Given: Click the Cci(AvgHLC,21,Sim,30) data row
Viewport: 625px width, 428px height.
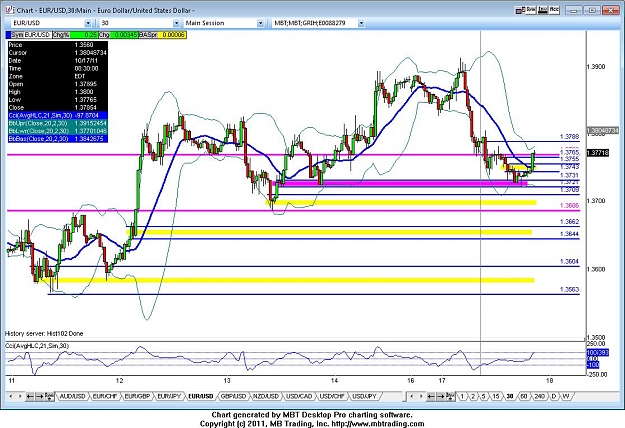Looking at the screenshot, I should click(57, 115).
